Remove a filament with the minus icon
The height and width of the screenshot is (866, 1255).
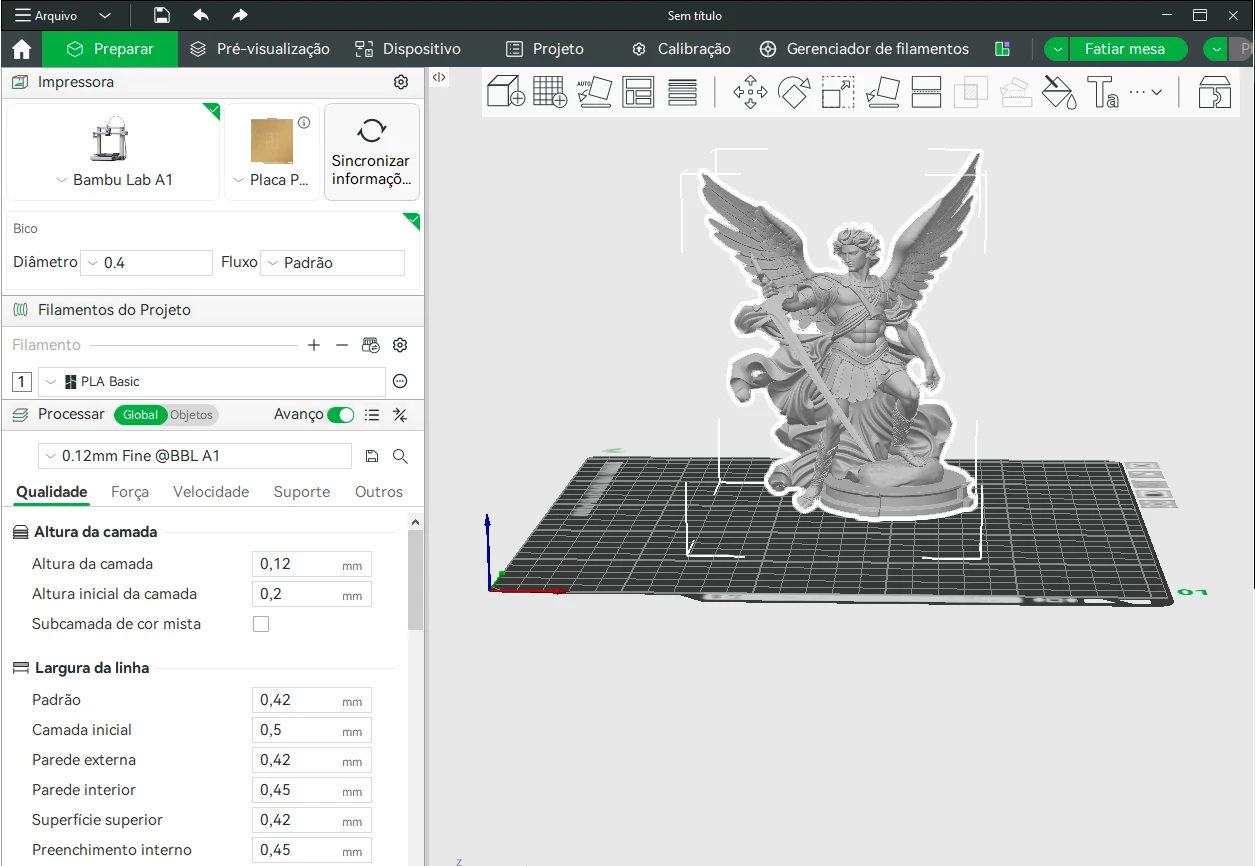342,345
